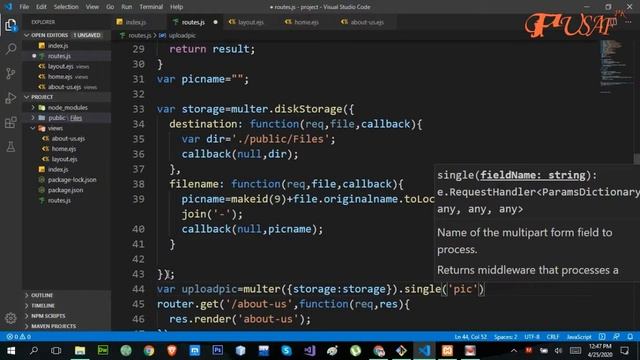Open the Help menu

click(176, 7)
